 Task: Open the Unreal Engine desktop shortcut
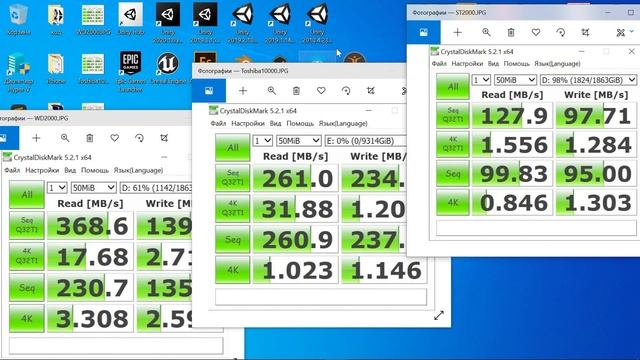pos(168,69)
